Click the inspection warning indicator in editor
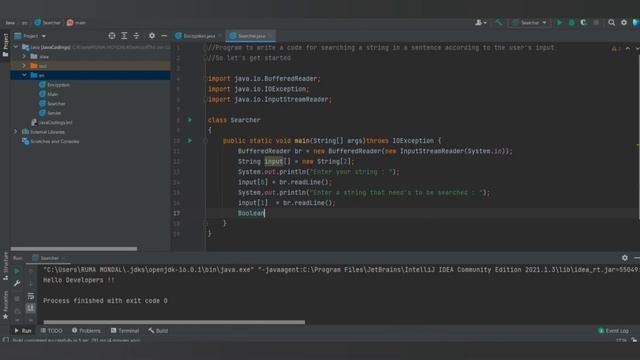This screenshot has width=640, height=360. click(615, 49)
